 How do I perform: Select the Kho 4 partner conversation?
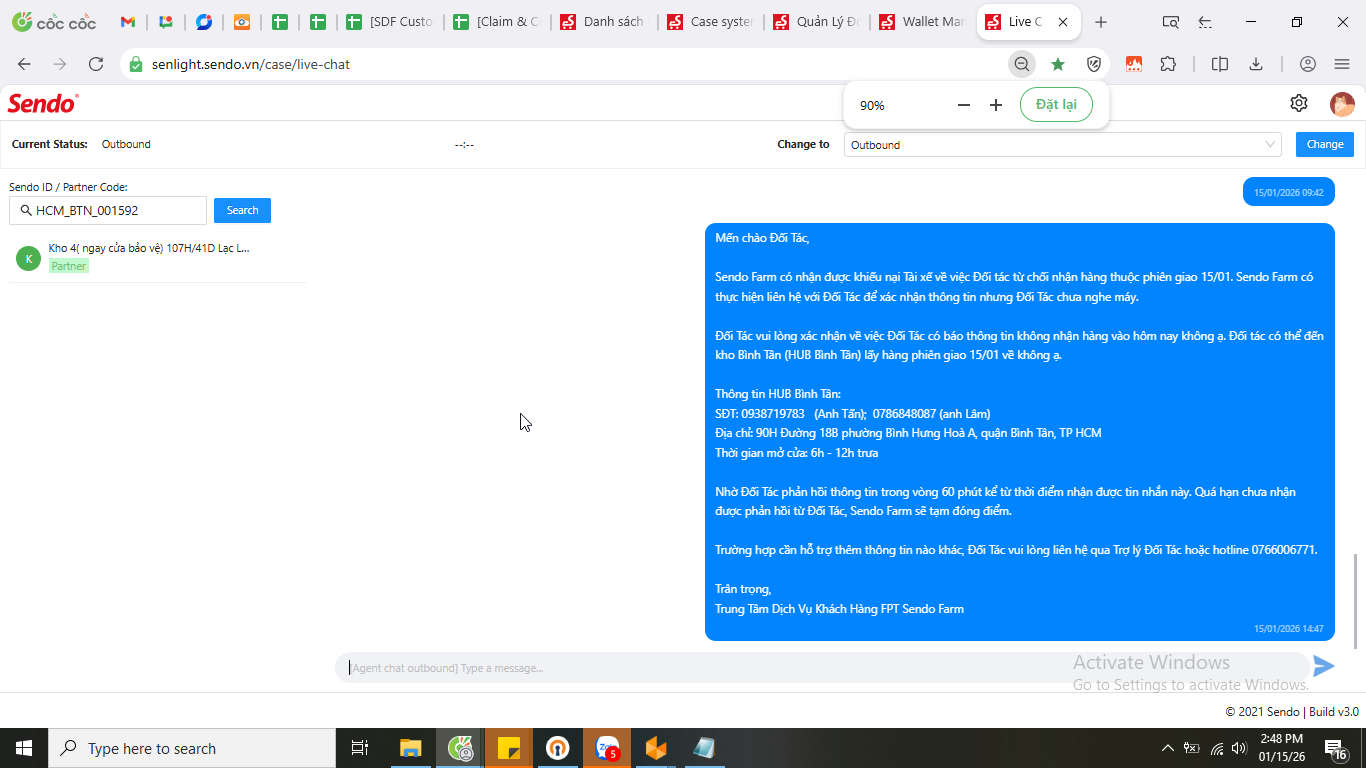pos(158,258)
